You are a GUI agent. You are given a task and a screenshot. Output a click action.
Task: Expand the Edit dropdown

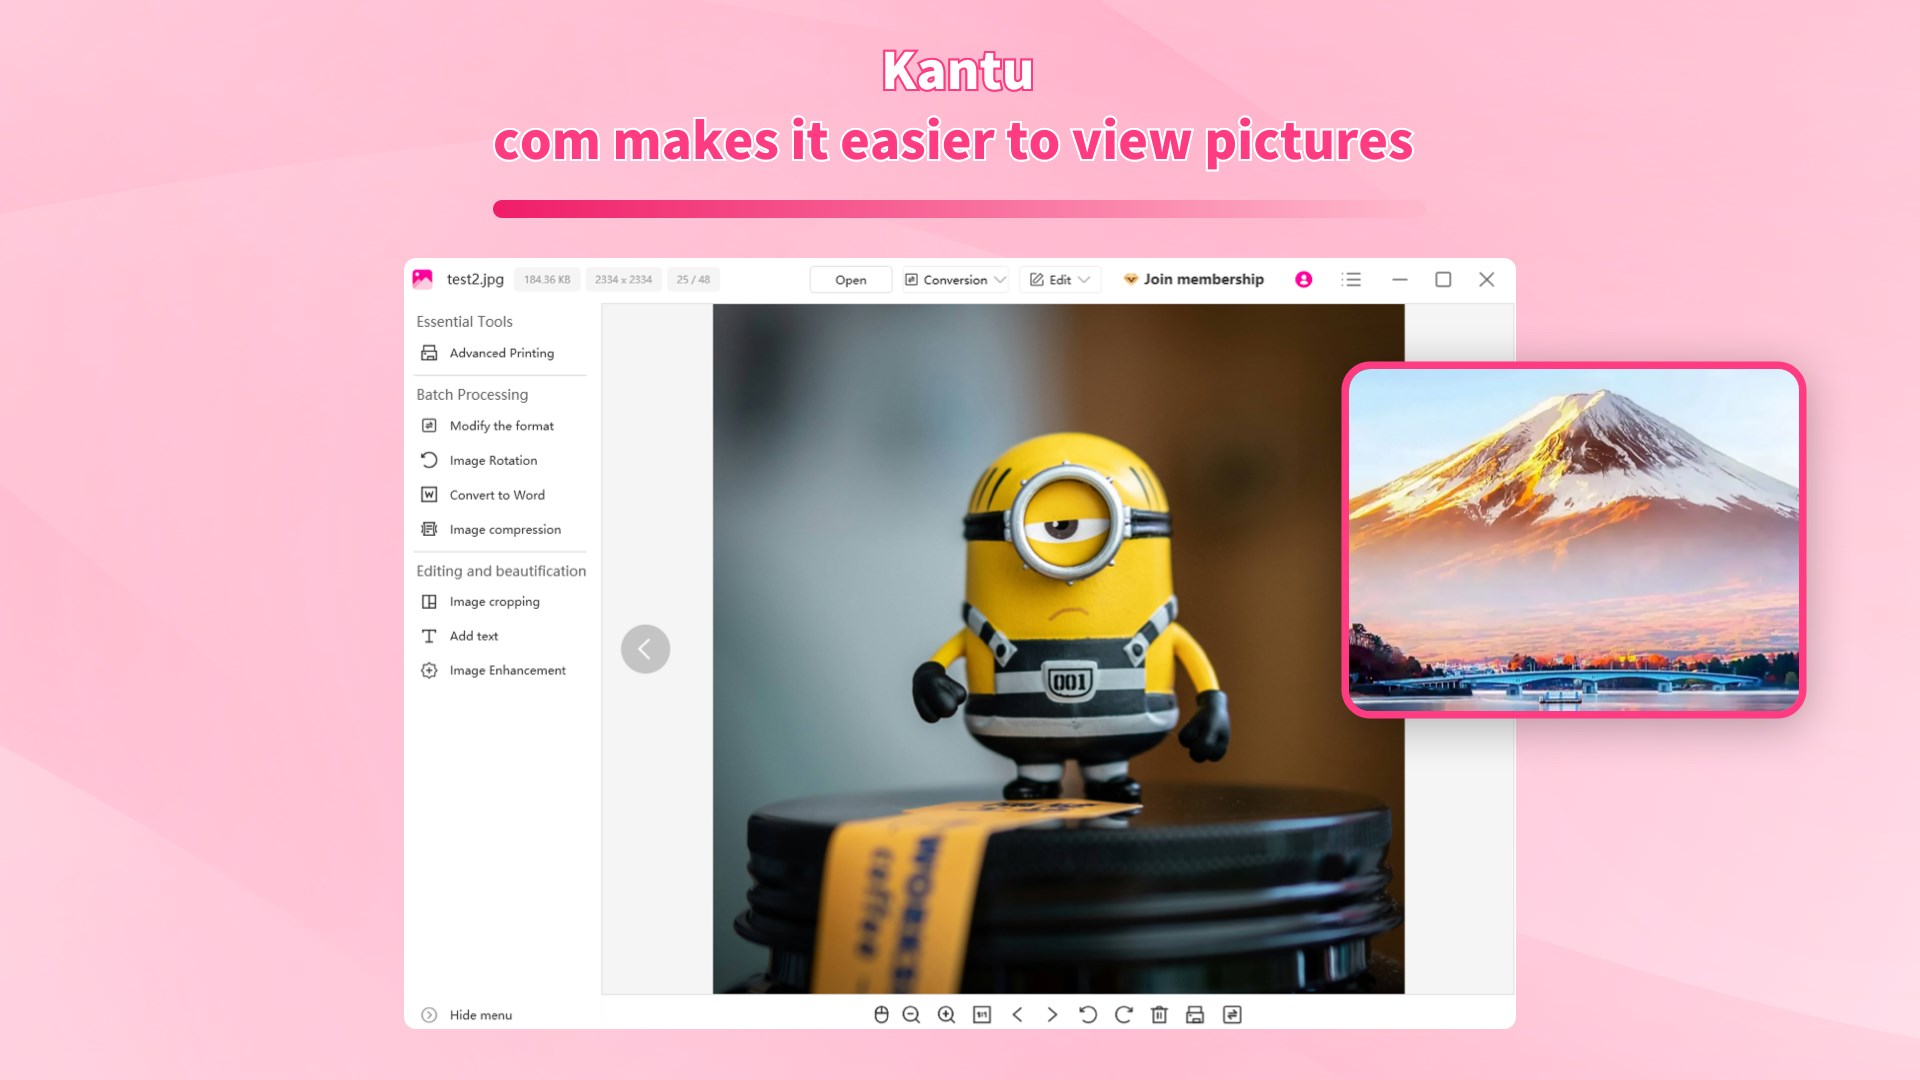point(1060,280)
